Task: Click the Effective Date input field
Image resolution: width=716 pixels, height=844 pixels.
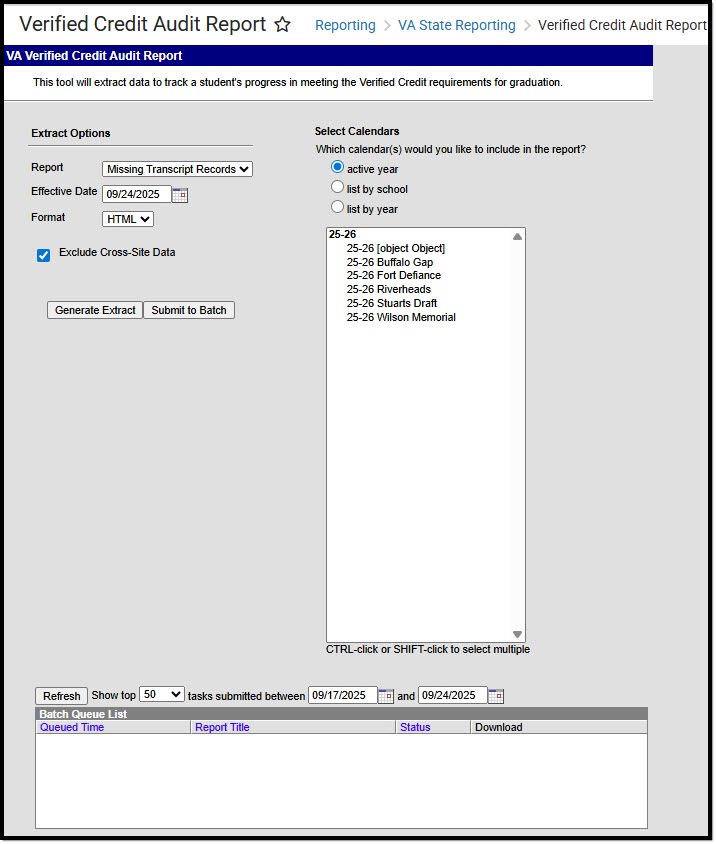Action: [x=137, y=194]
